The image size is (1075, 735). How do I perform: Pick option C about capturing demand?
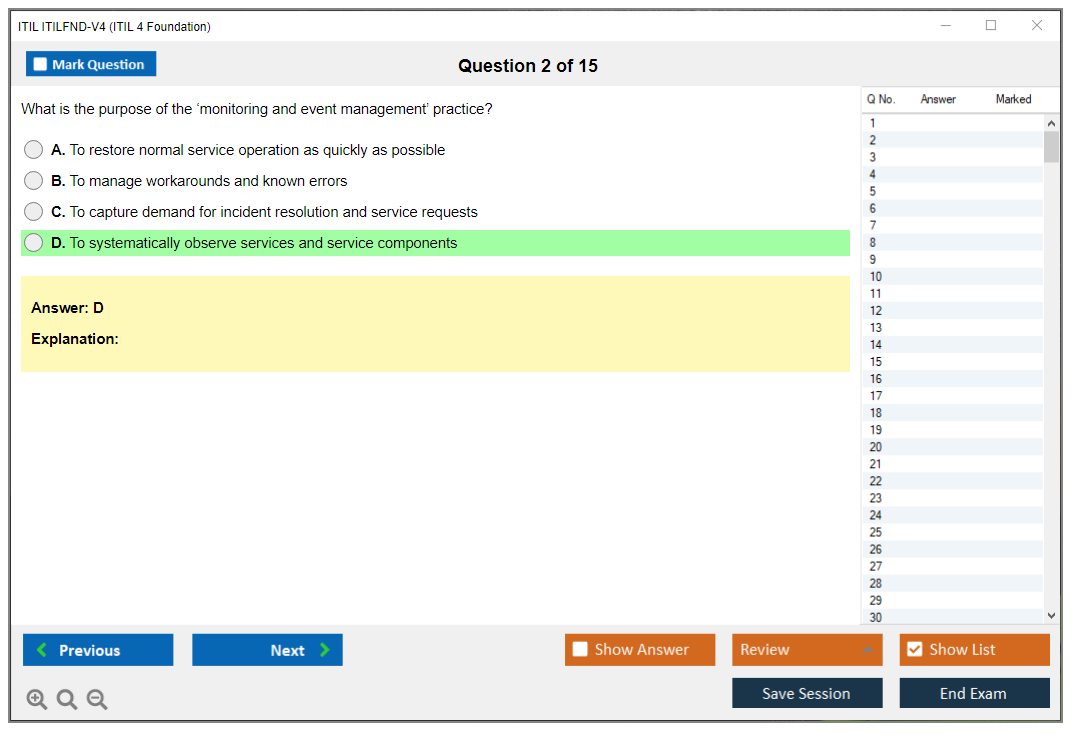34,212
